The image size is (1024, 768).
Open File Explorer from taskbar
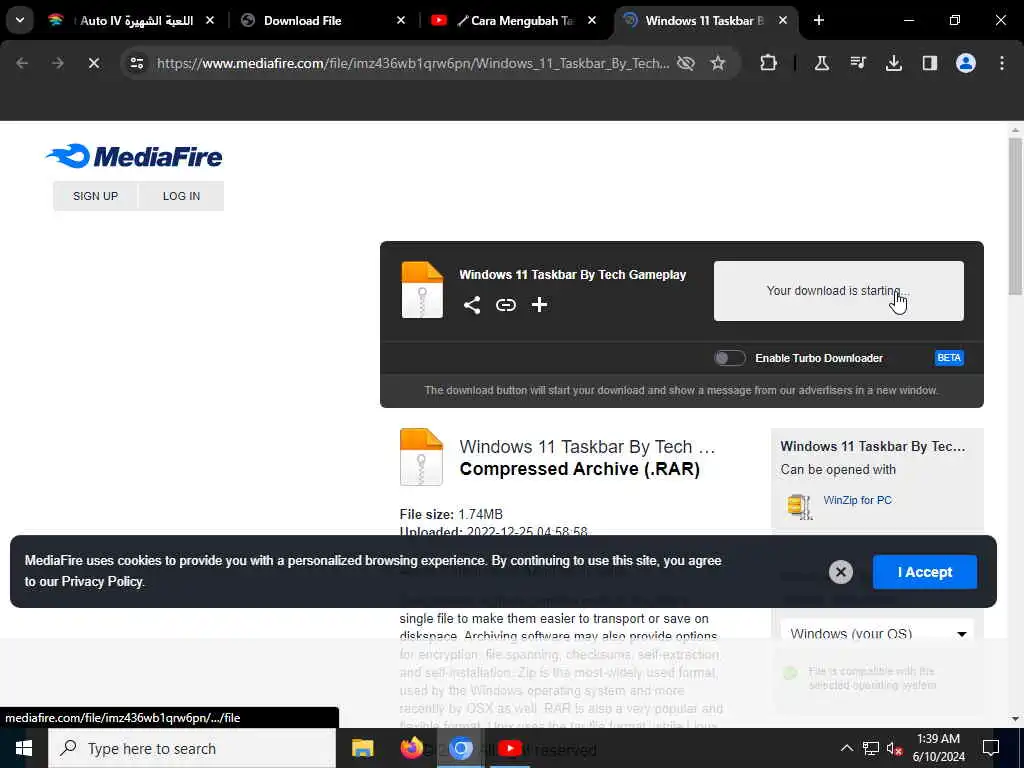point(362,748)
